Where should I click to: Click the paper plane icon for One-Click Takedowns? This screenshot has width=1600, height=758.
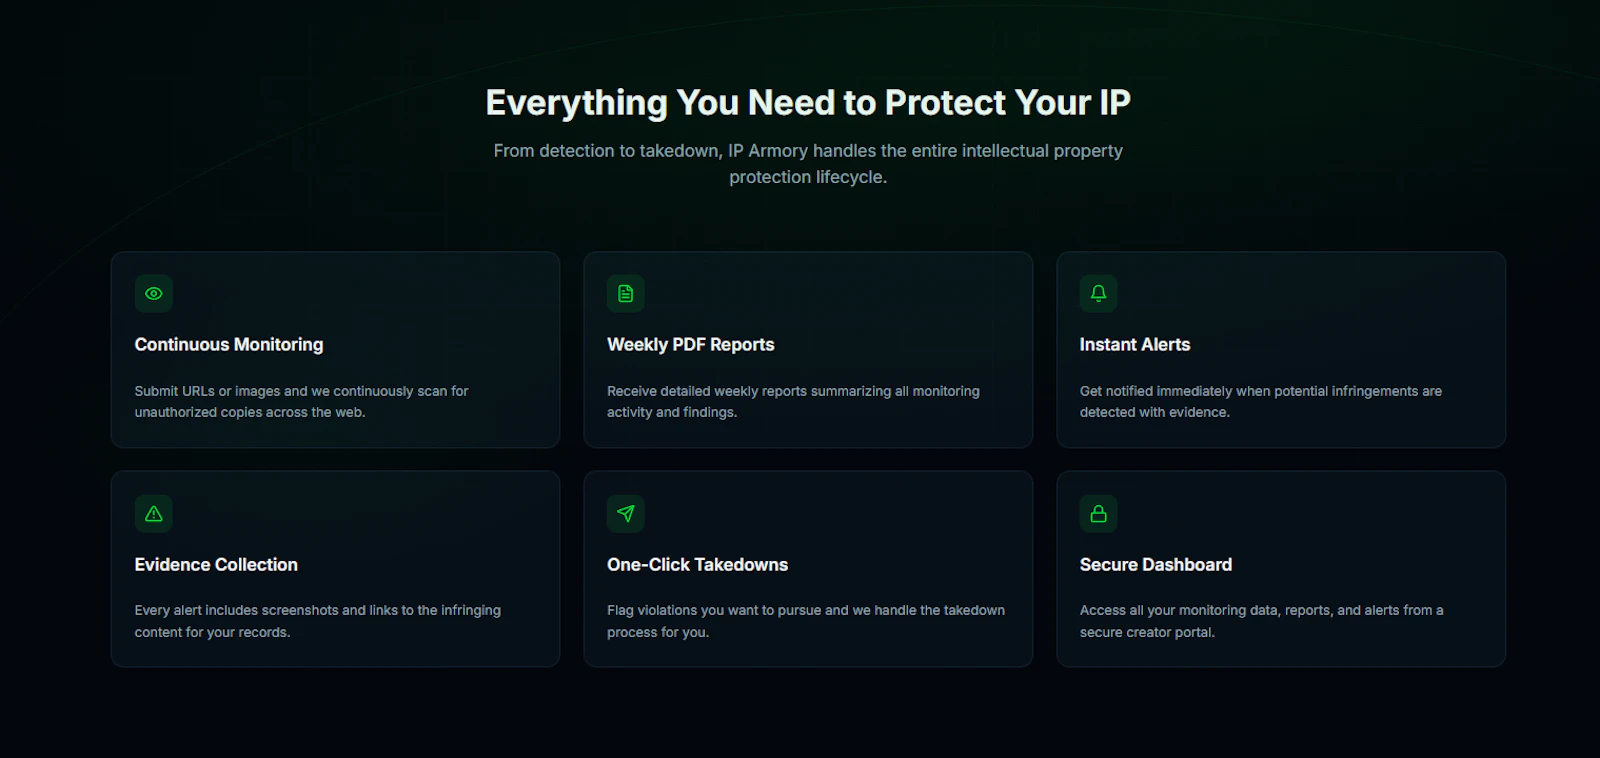click(x=626, y=514)
